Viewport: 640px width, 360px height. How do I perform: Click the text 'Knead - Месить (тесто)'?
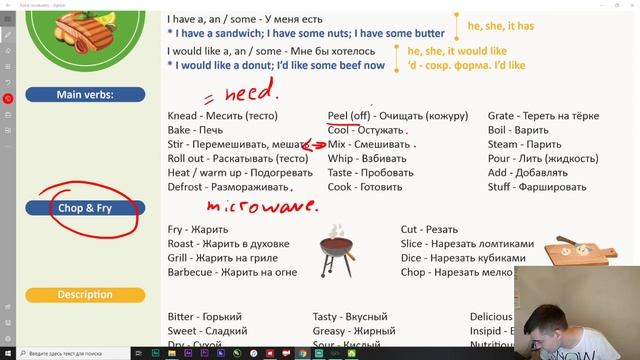(222, 116)
